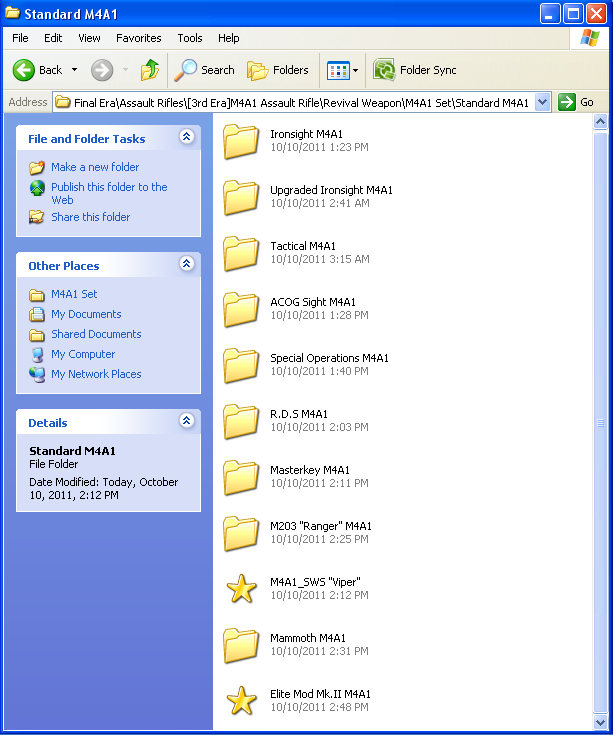Open the Back button history dropdown arrow

coord(74,70)
